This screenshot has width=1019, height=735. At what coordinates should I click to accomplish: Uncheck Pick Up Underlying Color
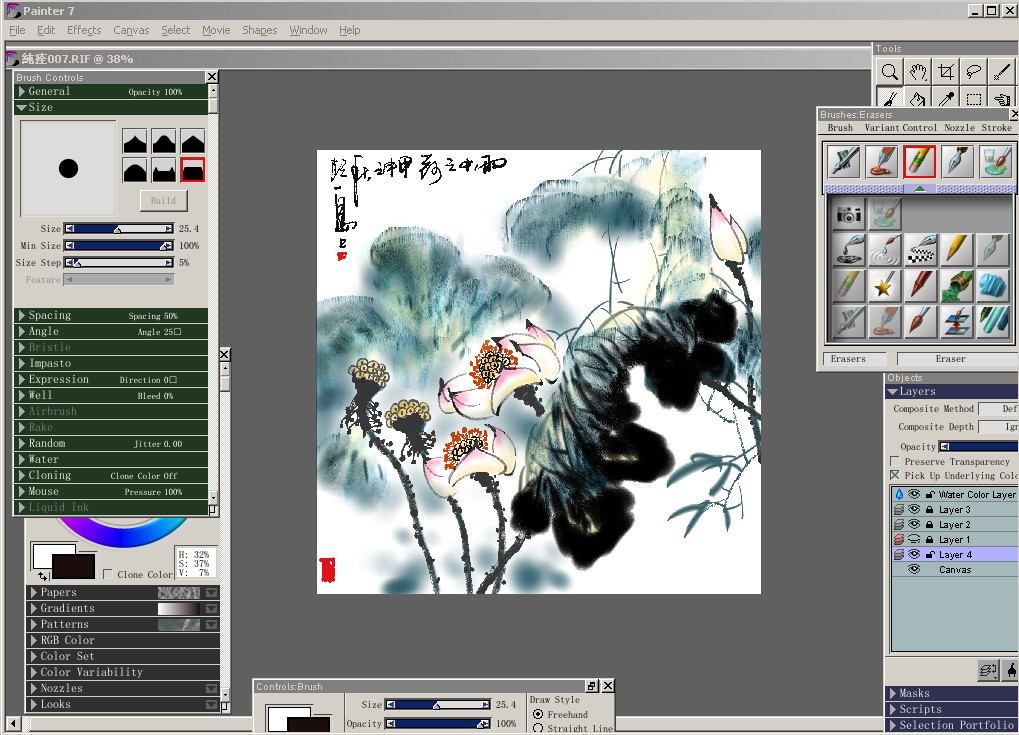(x=895, y=475)
